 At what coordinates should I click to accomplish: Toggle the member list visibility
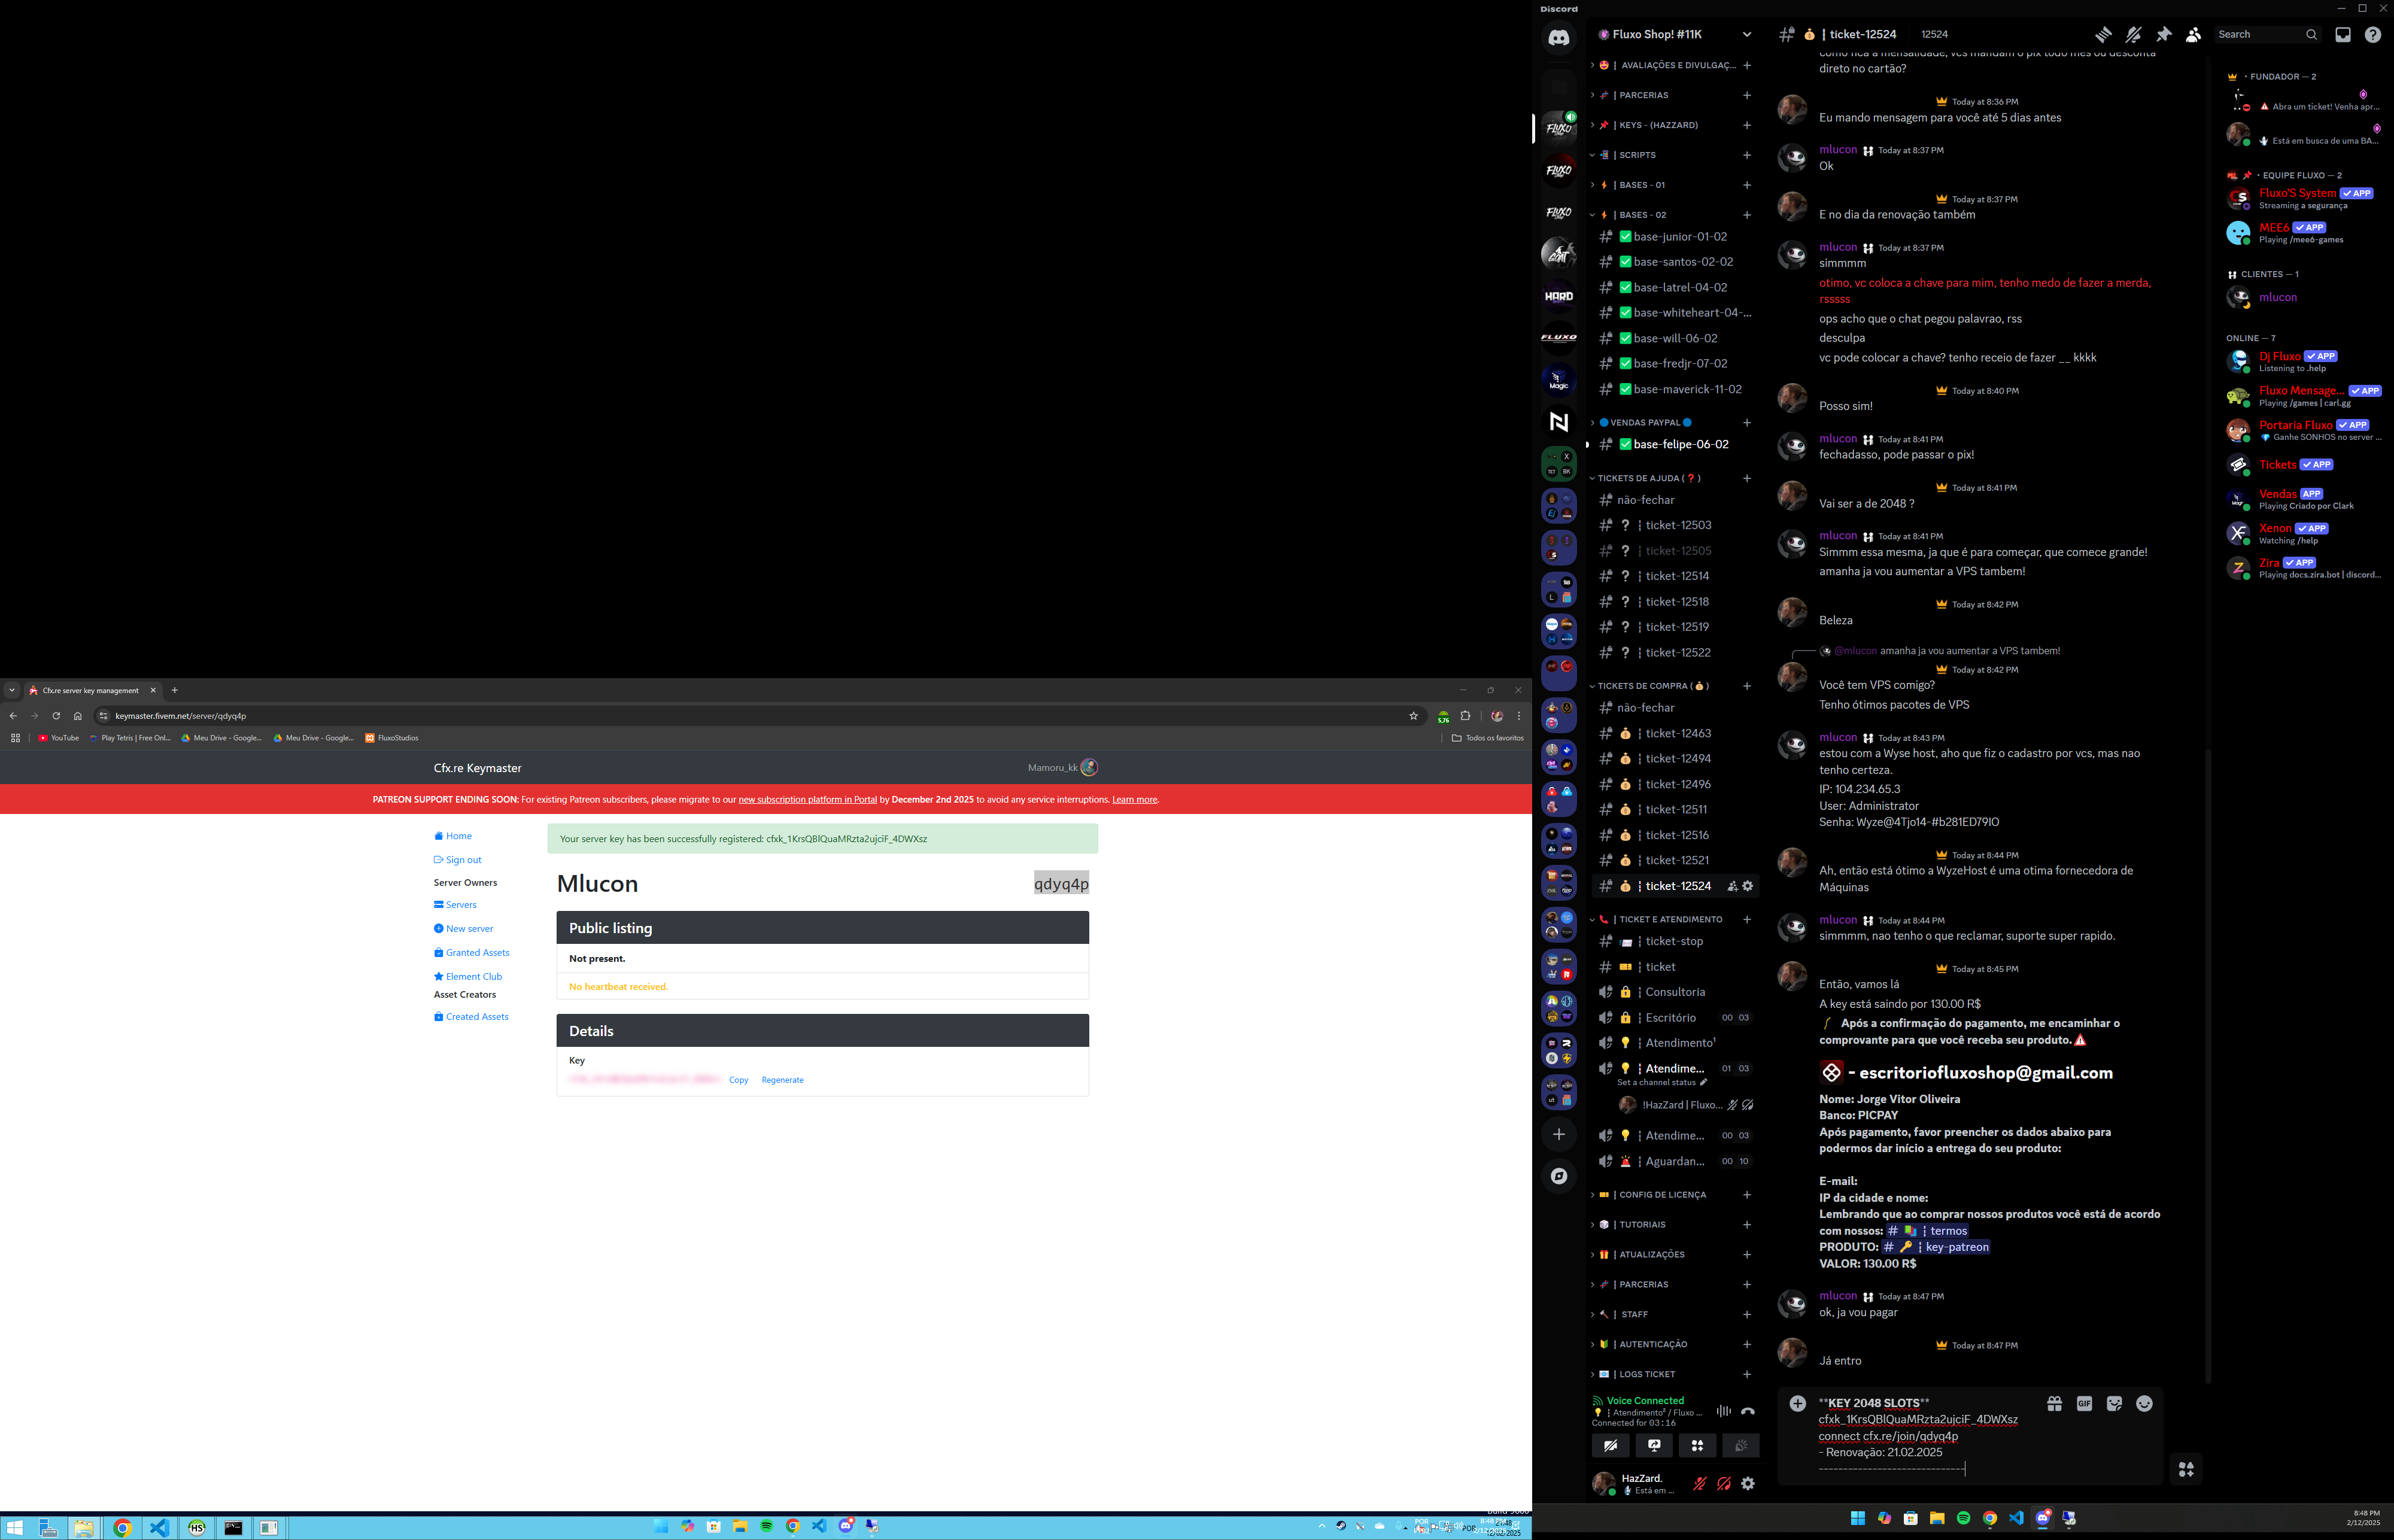click(x=2193, y=34)
